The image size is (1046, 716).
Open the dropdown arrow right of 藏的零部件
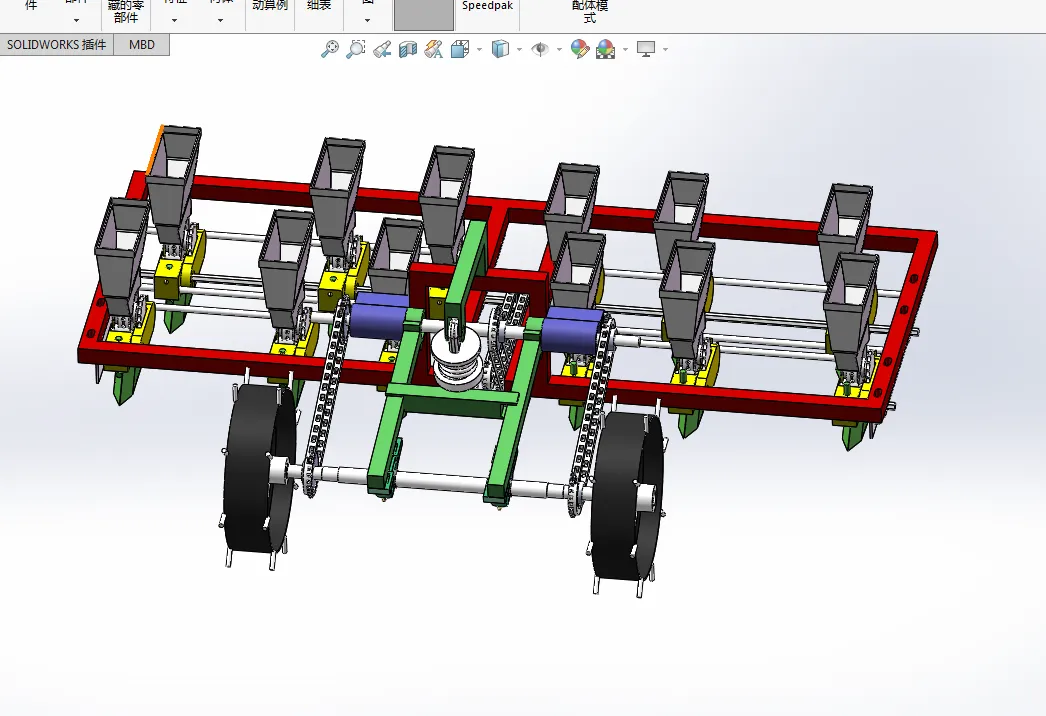[x=174, y=20]
